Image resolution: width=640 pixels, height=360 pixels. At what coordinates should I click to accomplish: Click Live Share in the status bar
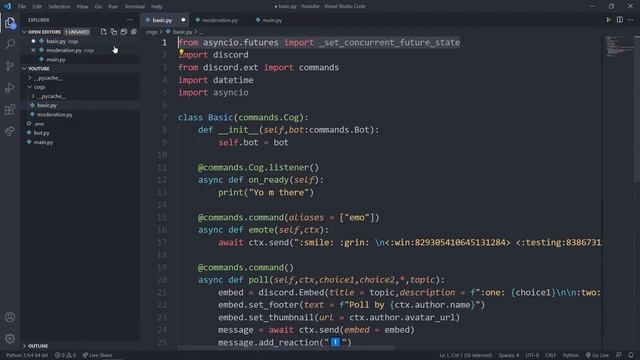[97, 355]
